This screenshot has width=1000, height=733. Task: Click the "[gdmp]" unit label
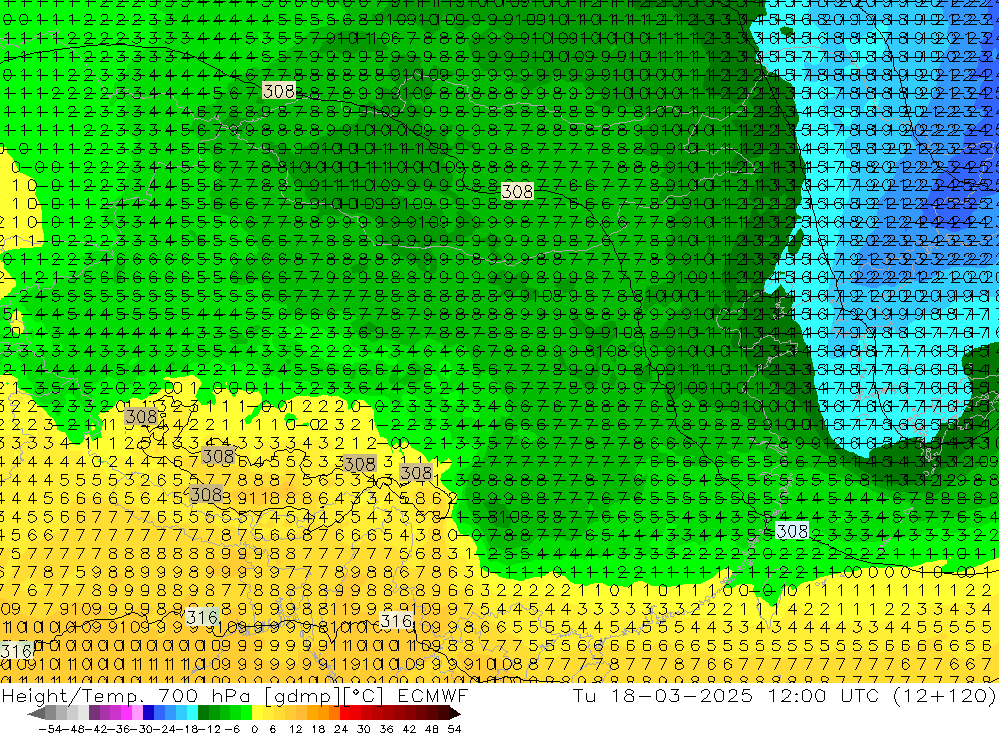pos(302,696)
